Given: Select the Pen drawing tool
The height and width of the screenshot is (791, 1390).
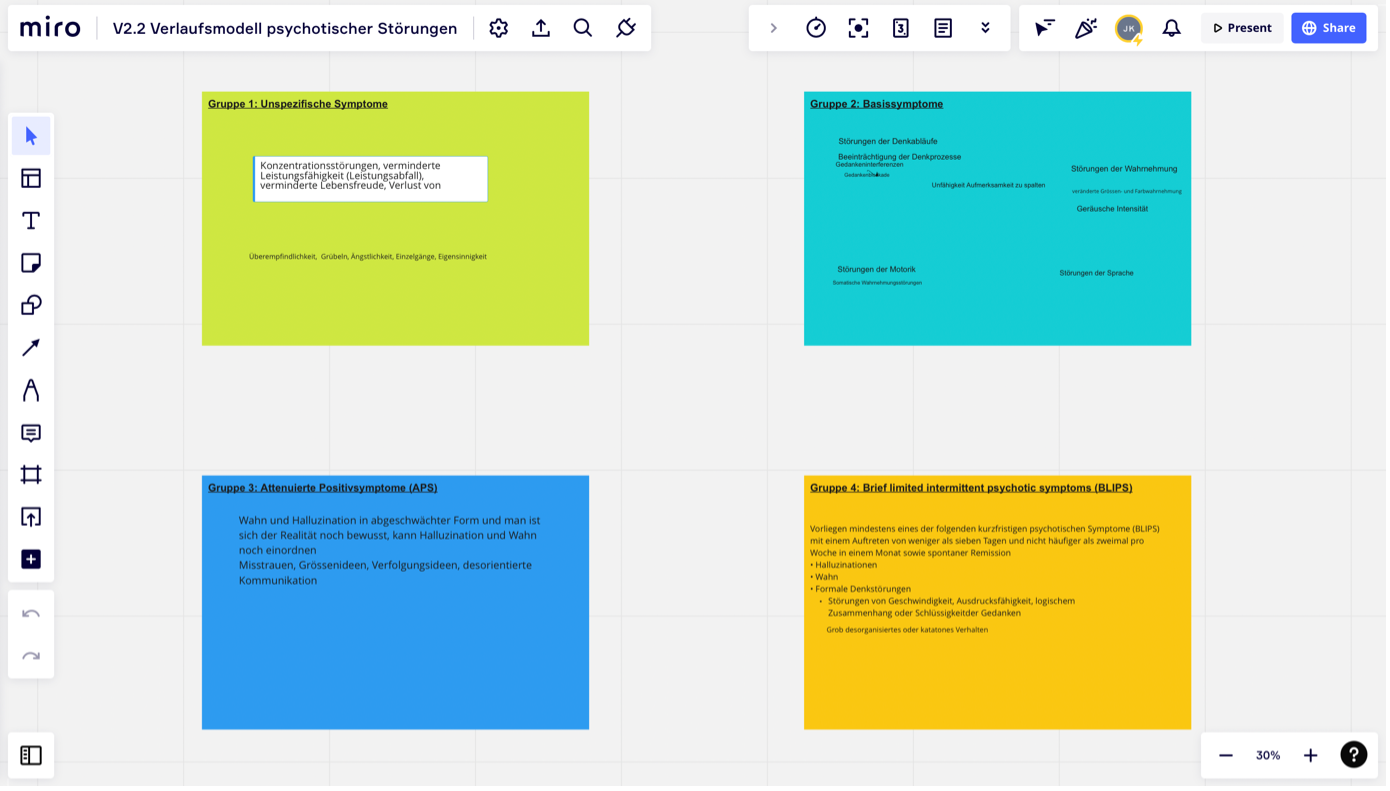Looking at the screenshot, I should point(31,390).
